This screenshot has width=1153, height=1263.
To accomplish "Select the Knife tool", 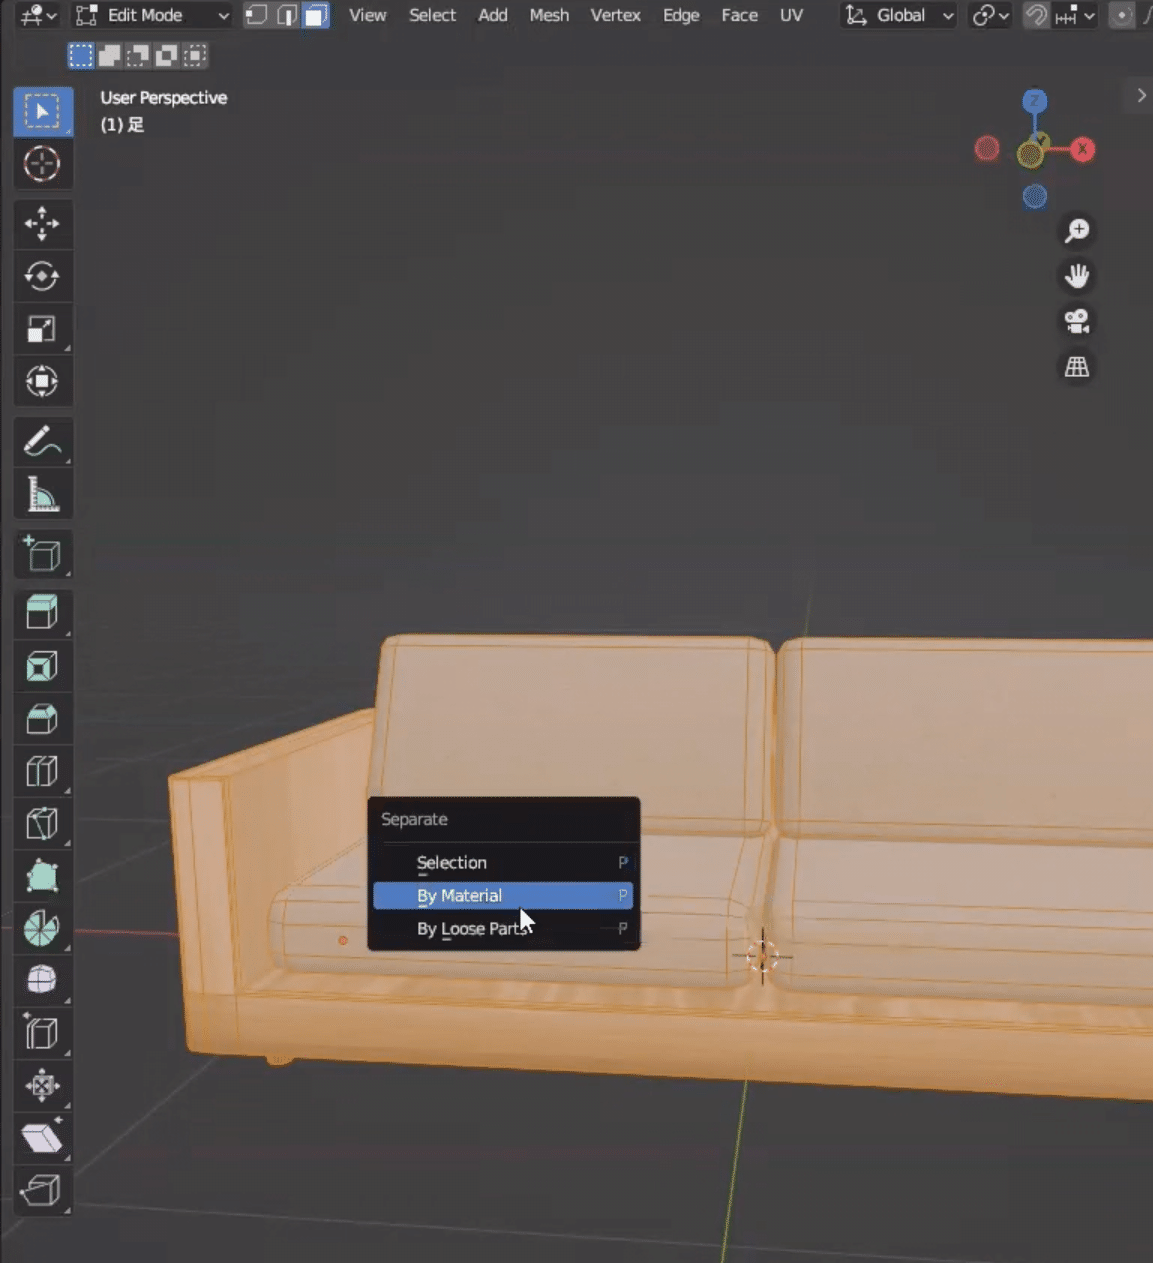I will (x=42, y=823).
